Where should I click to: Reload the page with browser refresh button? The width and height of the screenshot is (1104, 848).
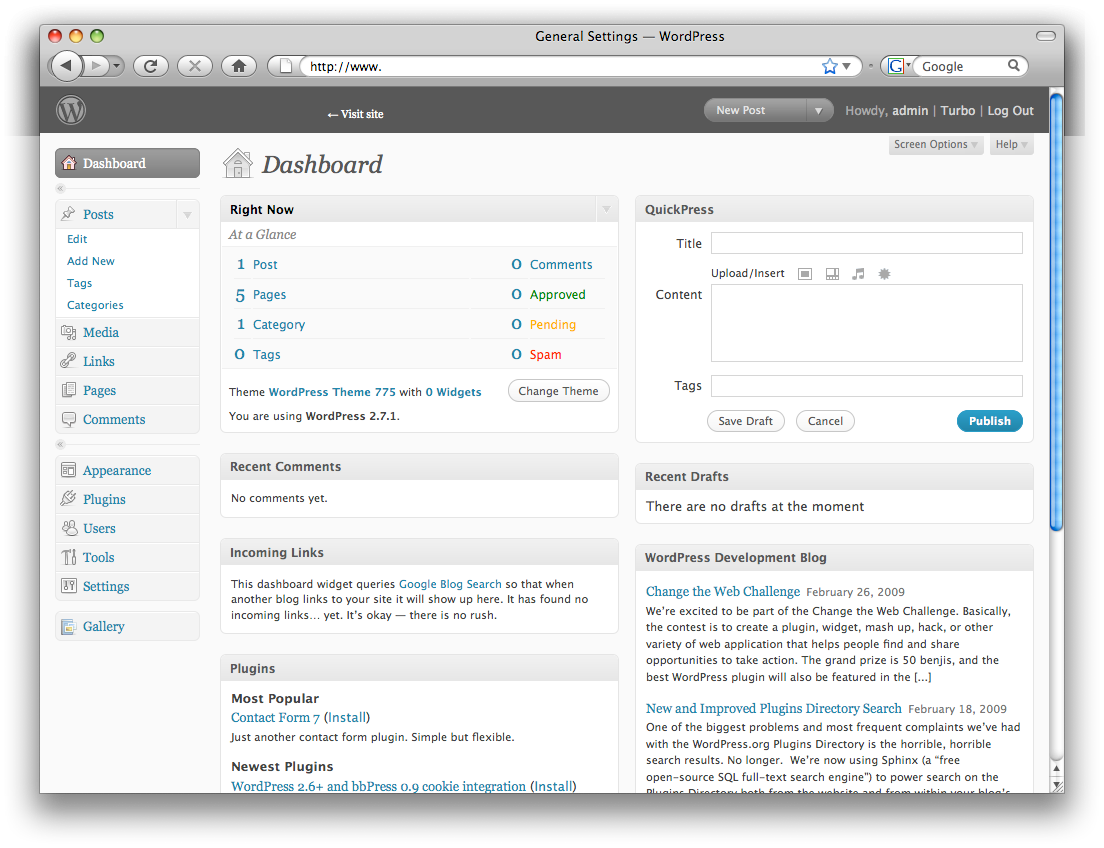pos(150,66)
